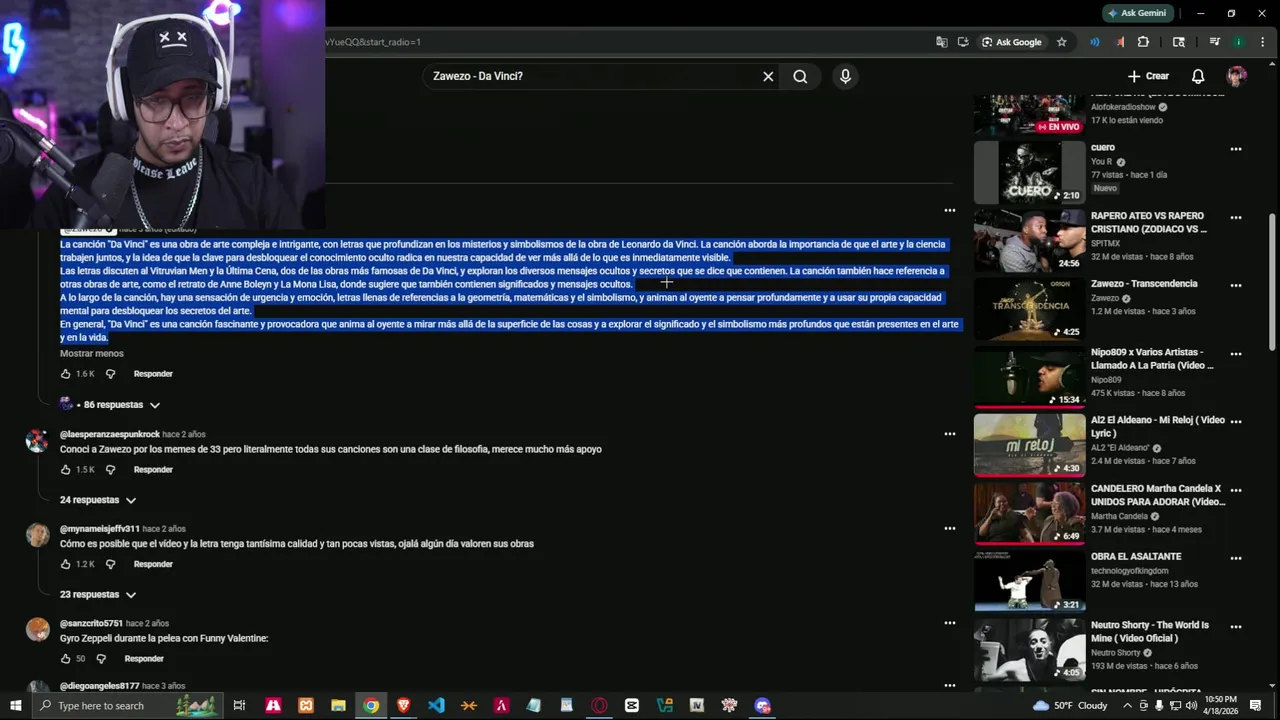Open options menu for @mynameisjeffv311 comment

[x=950, y=528]
